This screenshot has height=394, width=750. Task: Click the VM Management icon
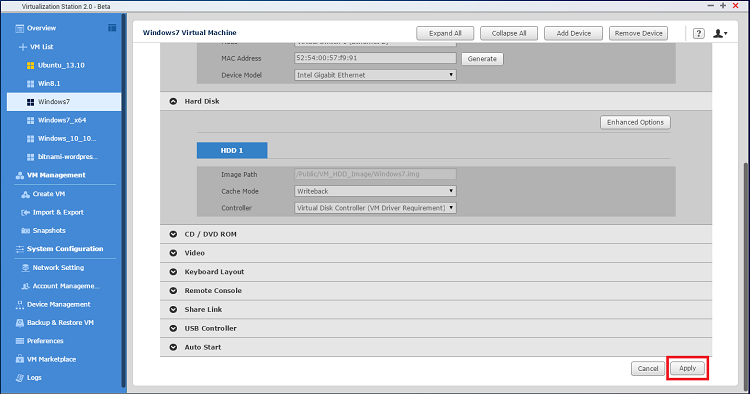[x=20, y=175]
